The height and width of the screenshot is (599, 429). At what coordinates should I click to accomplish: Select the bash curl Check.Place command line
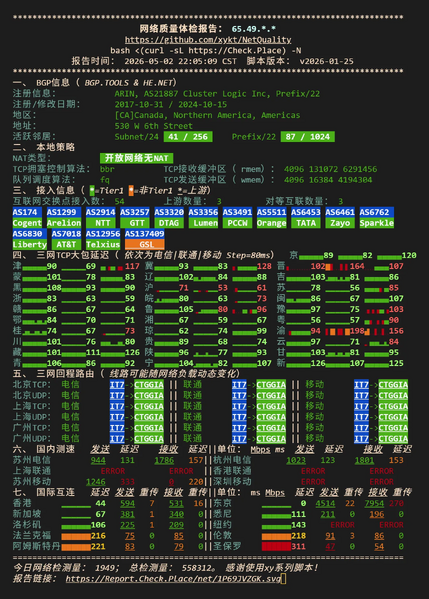[x=206, y=50]
